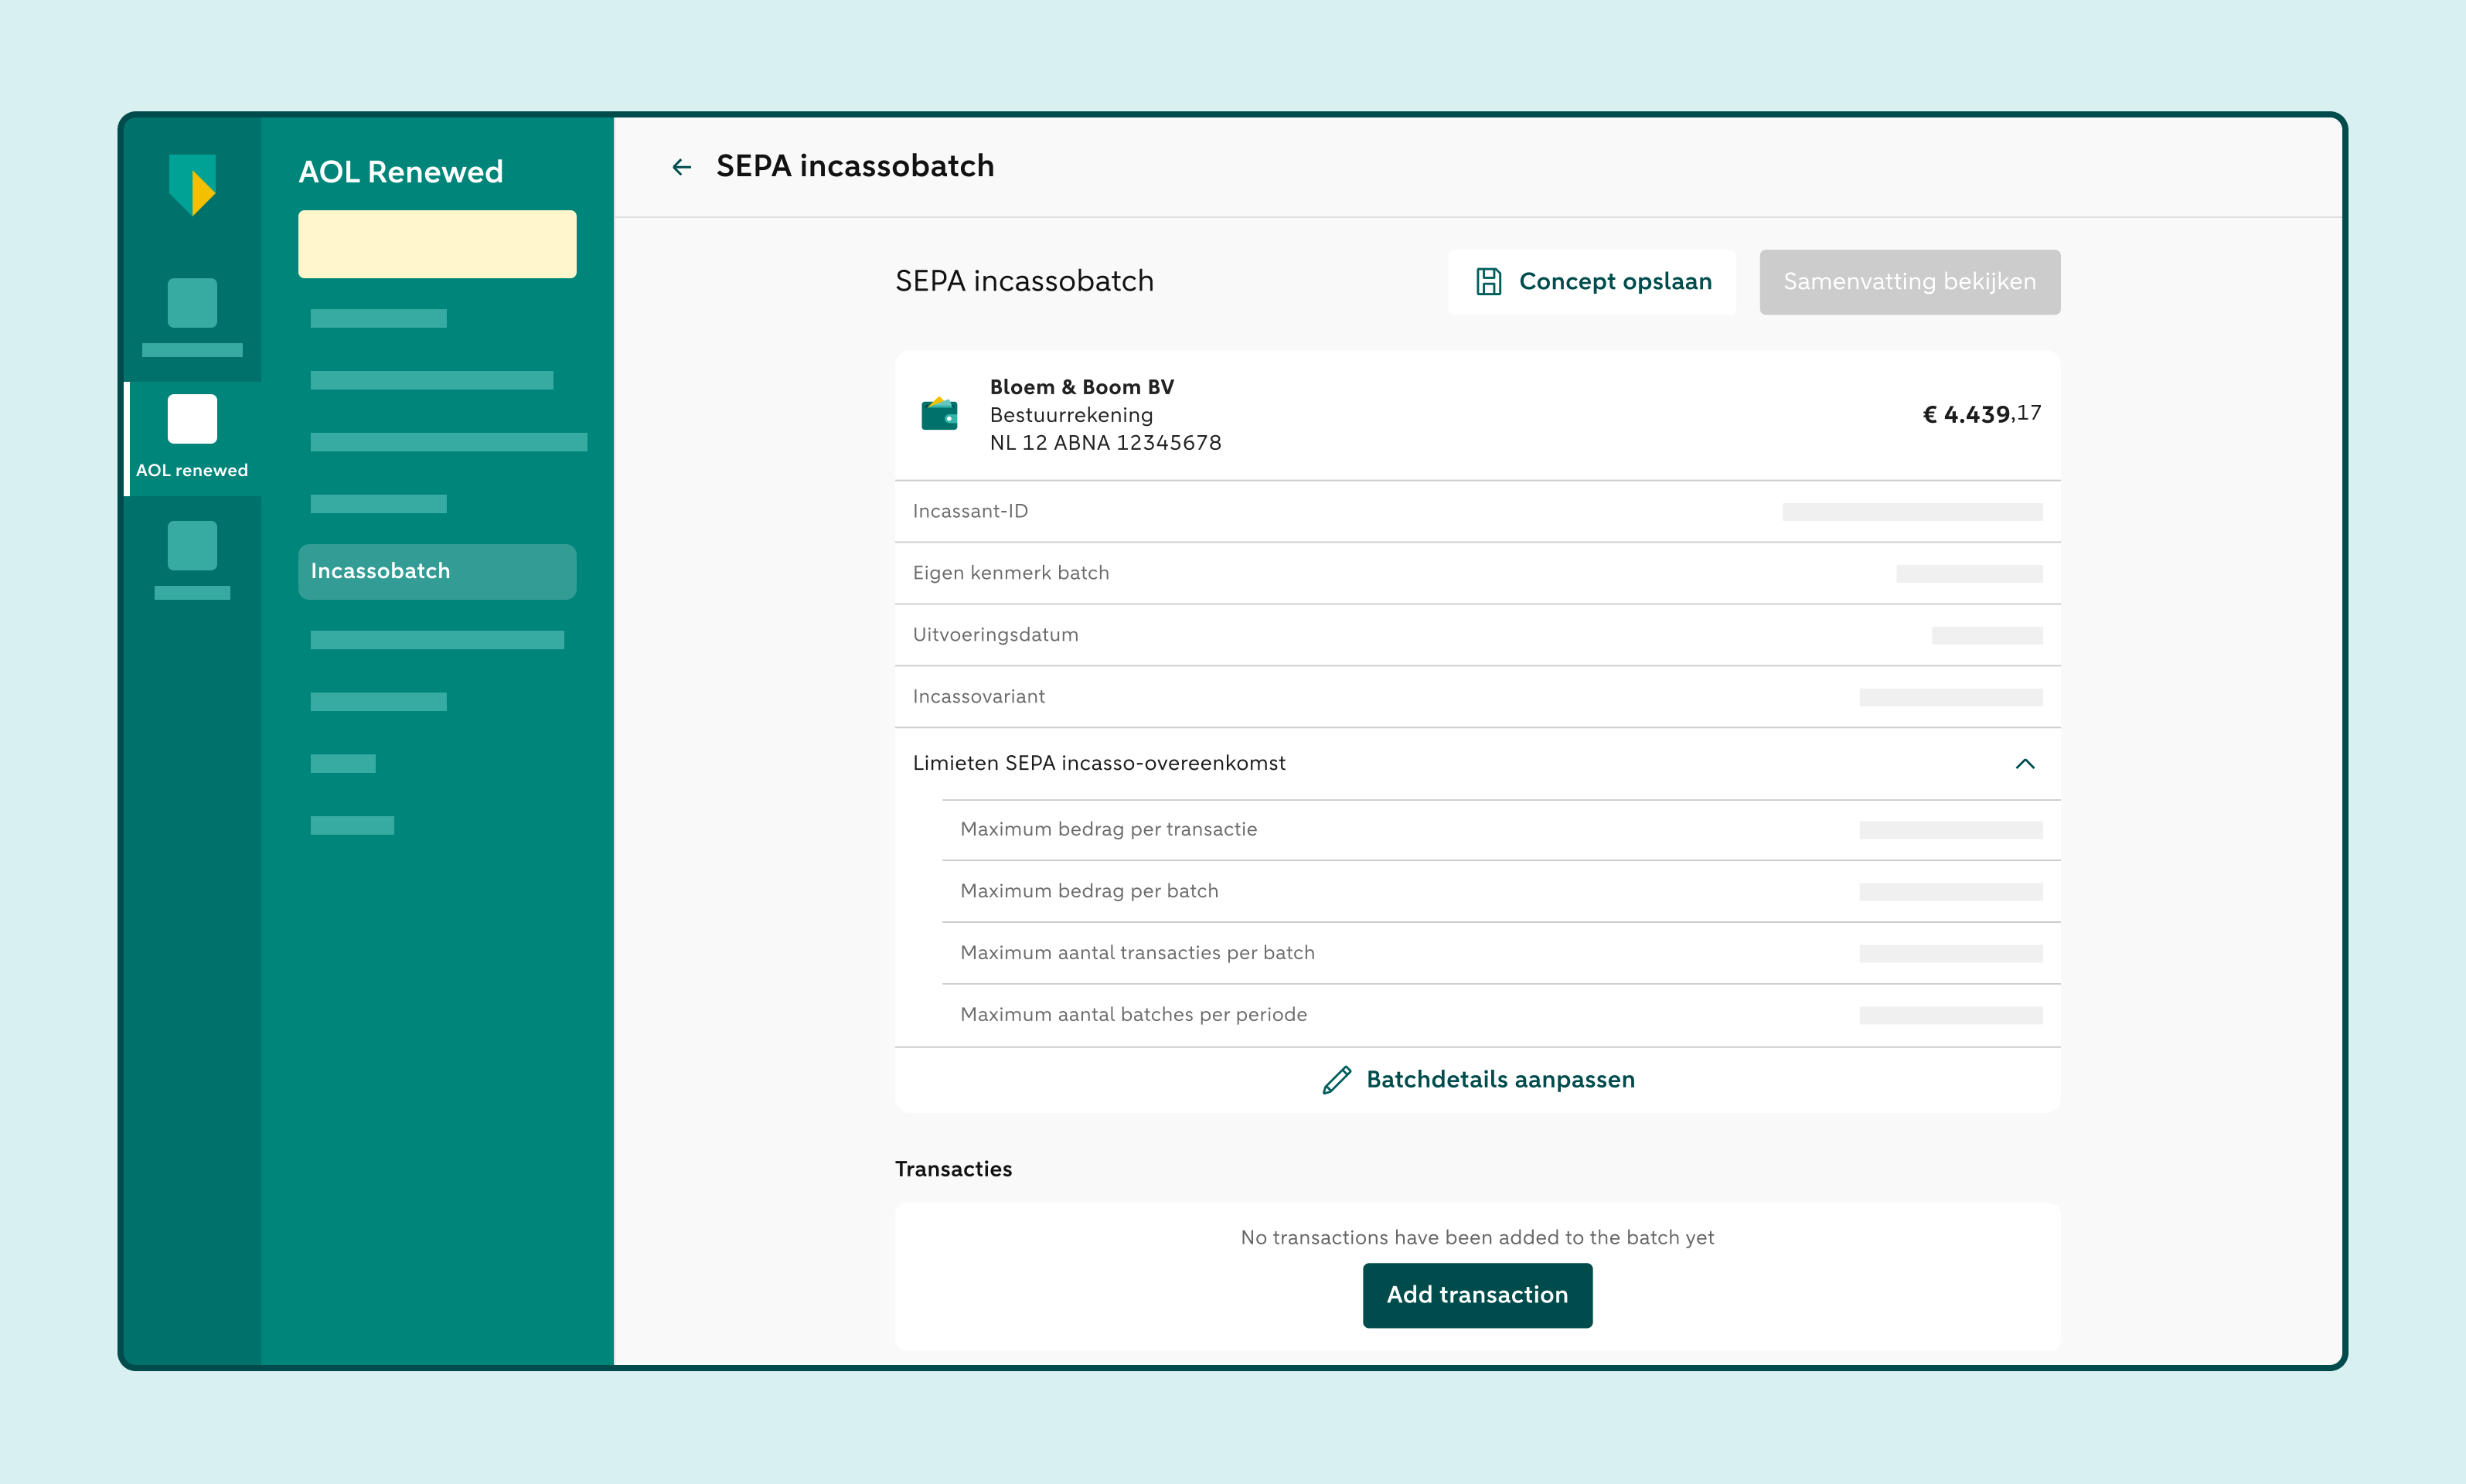The height and width of the screenshot is (1484, 2466).
Task: Select the Eigen kenmerk batch label
Action: coord(1011,573)
